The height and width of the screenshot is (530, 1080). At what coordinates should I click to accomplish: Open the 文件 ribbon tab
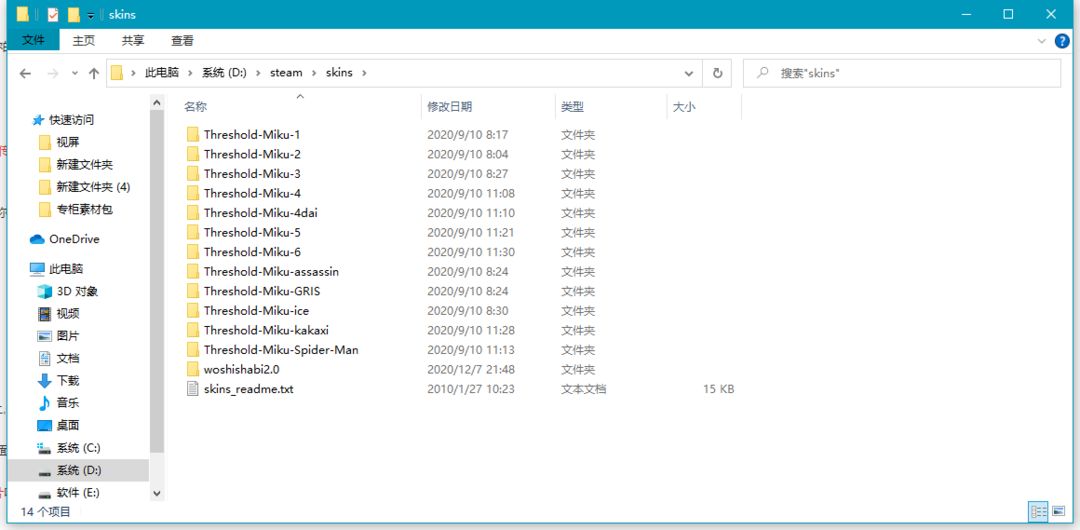[x=33, y=41]
